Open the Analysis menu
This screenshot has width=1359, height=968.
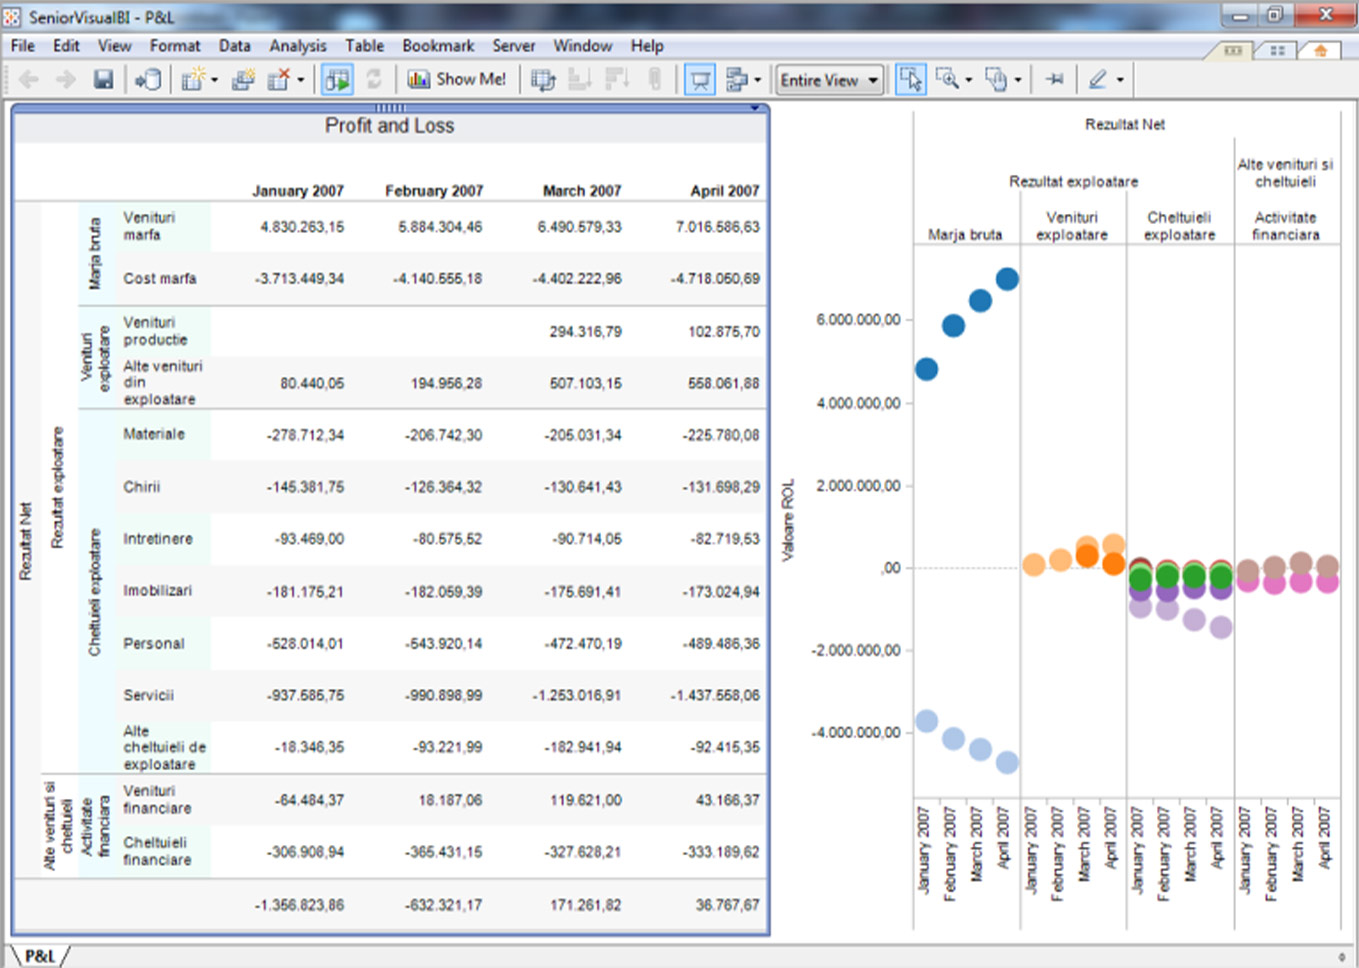(x=298, y=46)
